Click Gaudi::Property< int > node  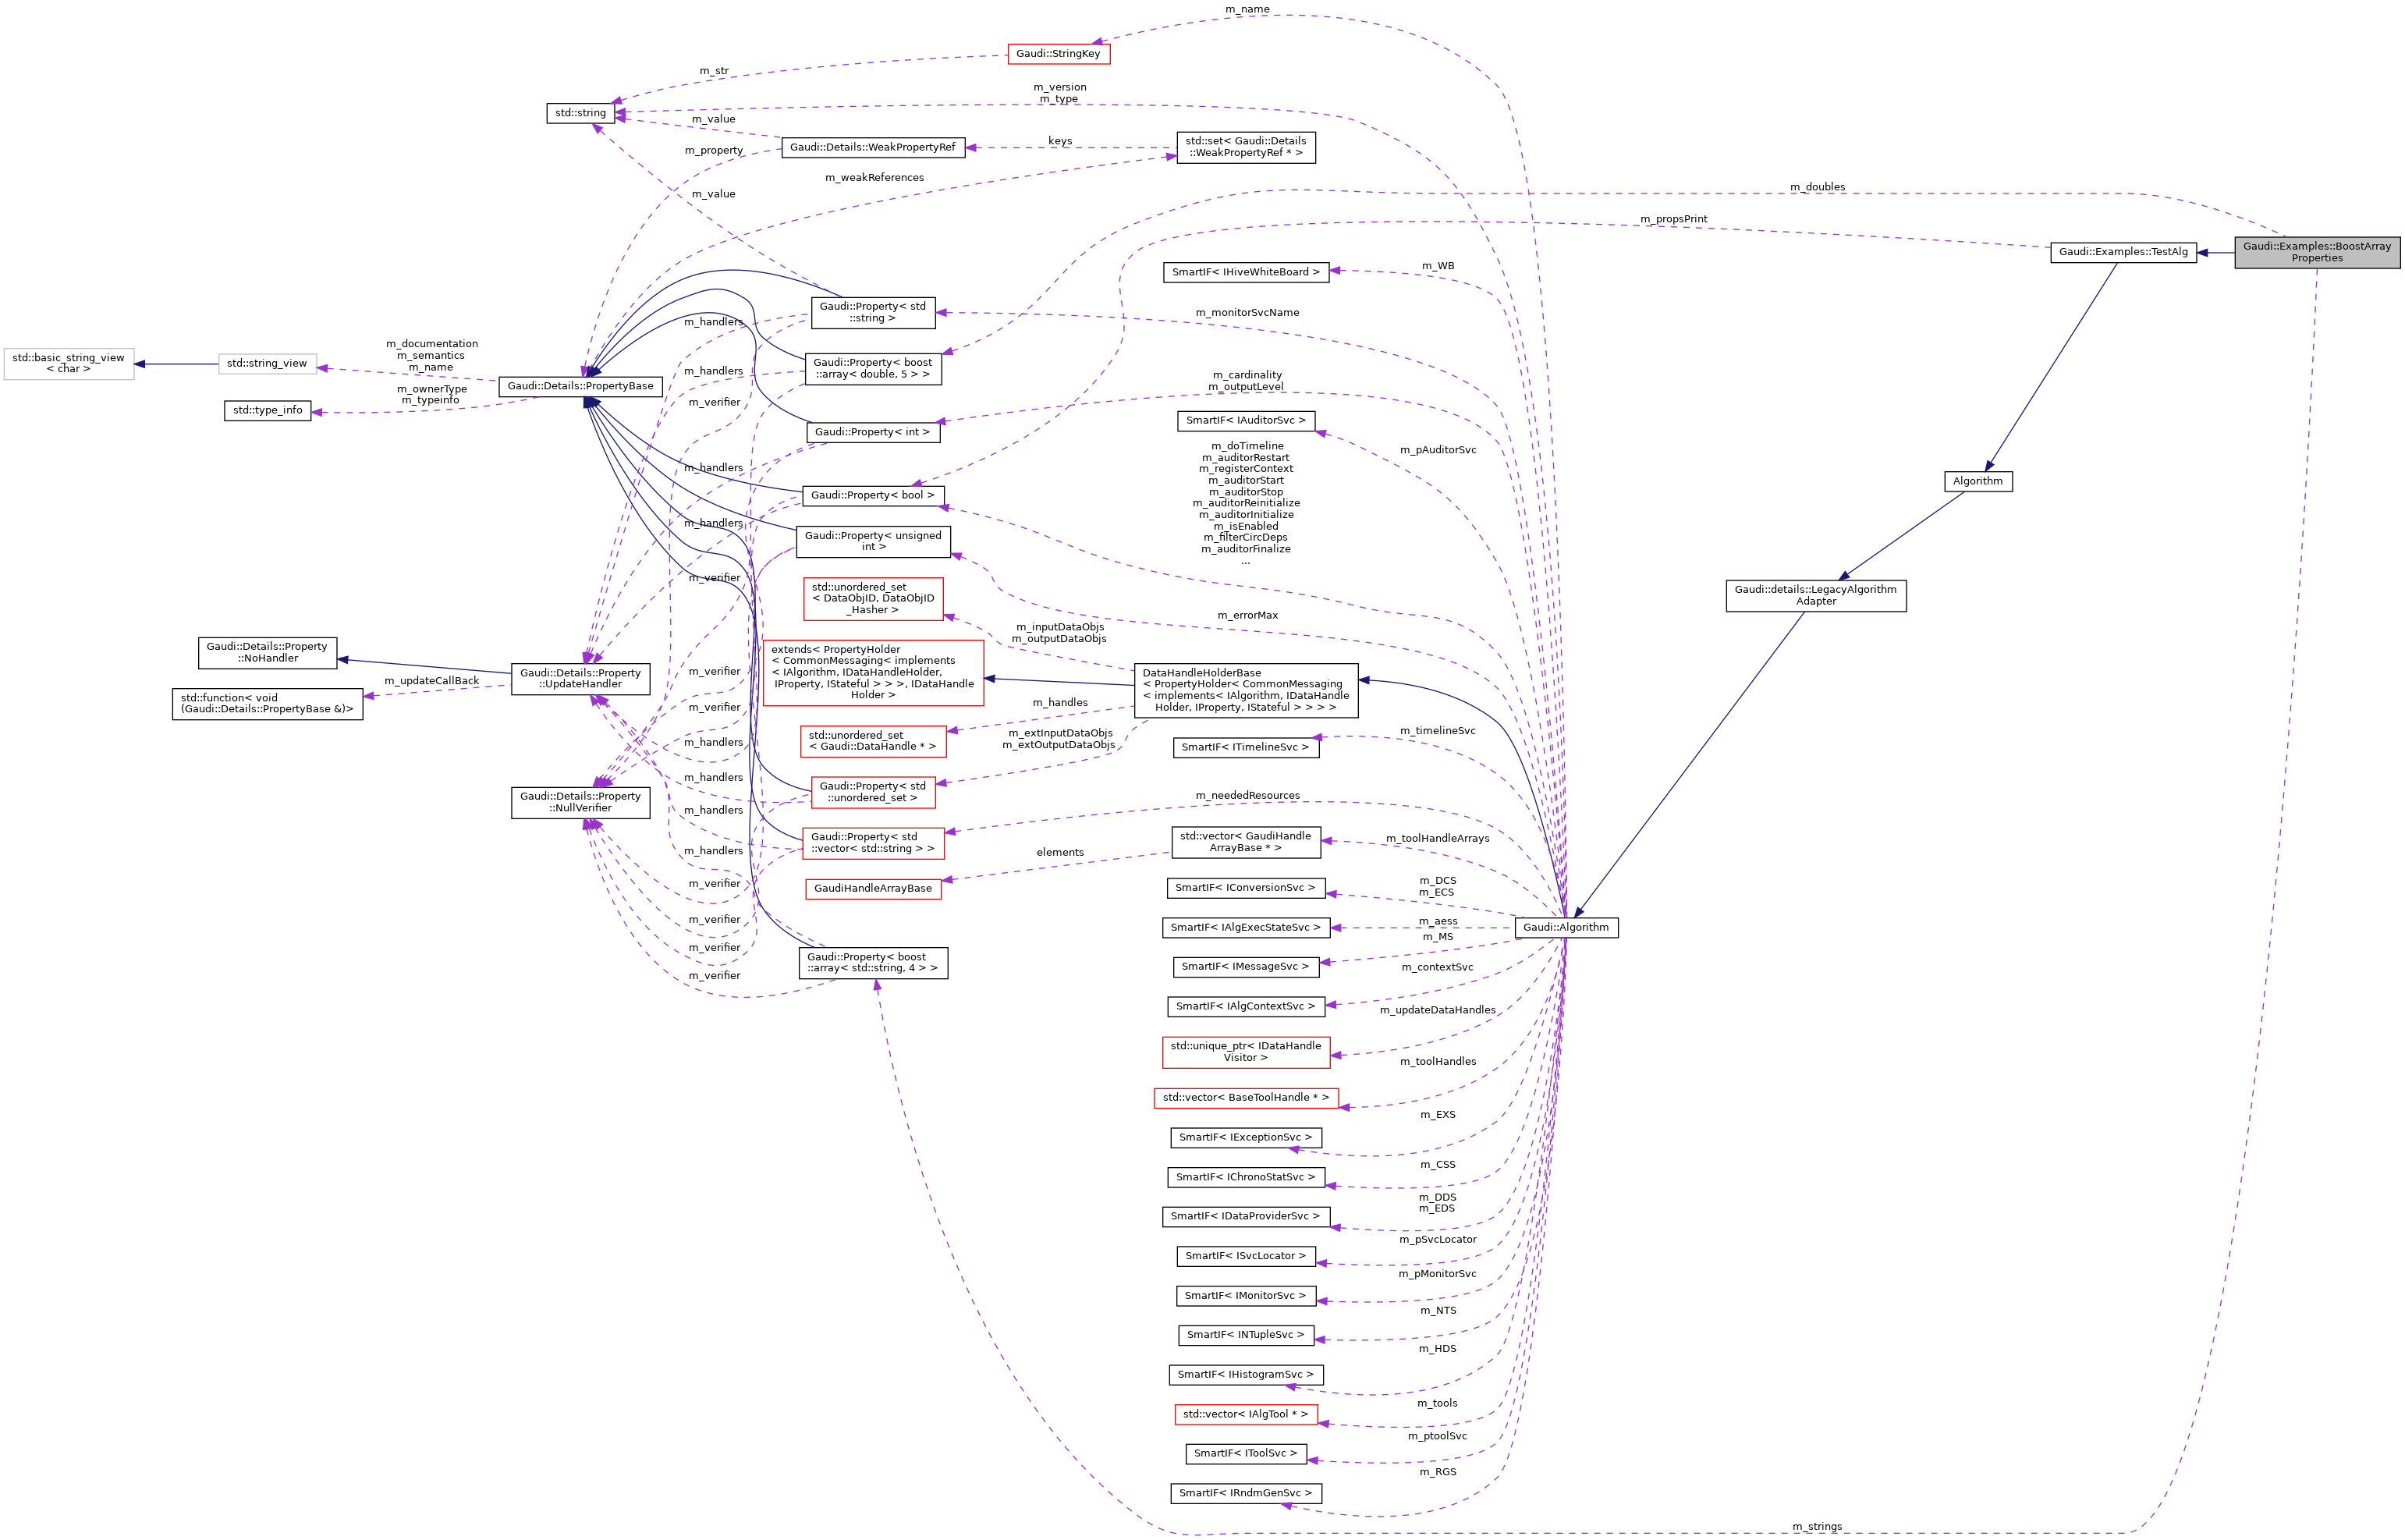(873, 432)
